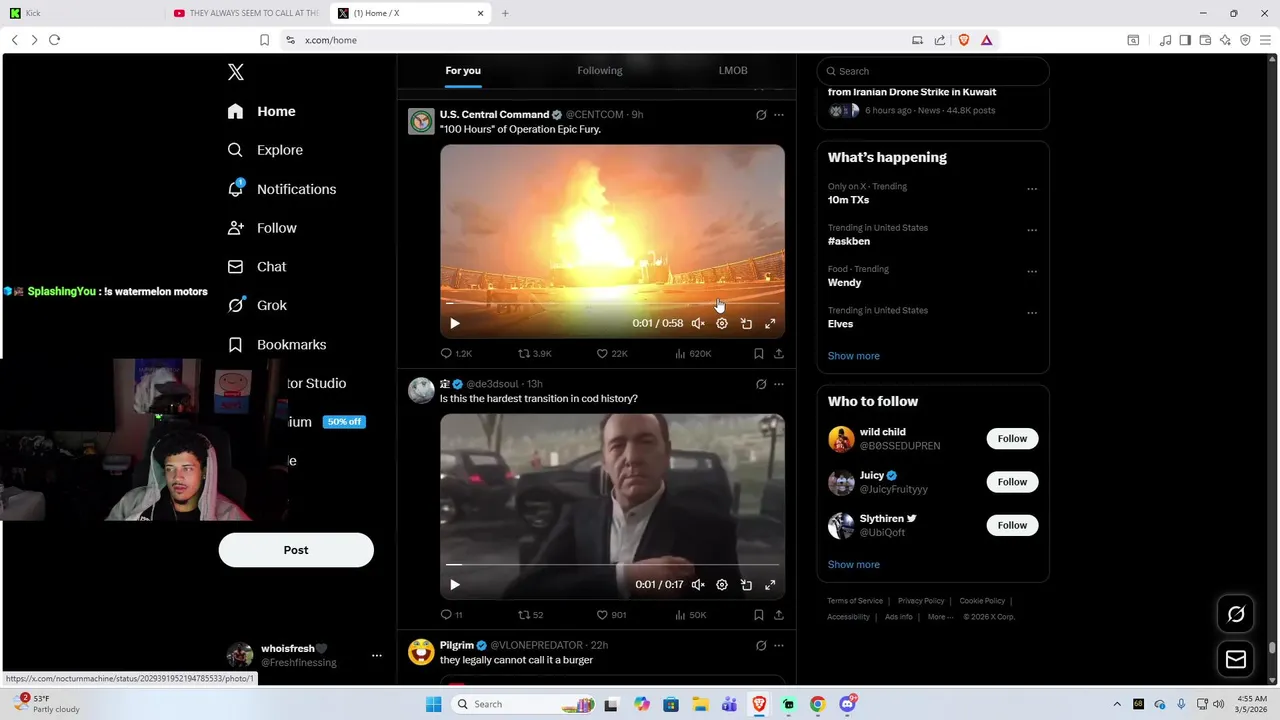Bookmark this page in address bar
Image resolution: width=1280 pixels, height=720 pixels.
tap(264, 40)
